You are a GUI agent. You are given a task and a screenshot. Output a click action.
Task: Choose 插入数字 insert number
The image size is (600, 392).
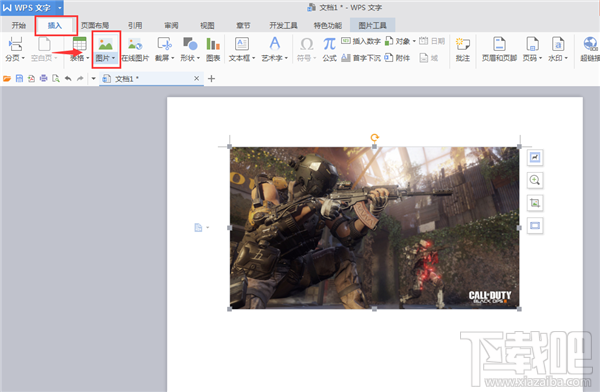(x=361, y=41)
